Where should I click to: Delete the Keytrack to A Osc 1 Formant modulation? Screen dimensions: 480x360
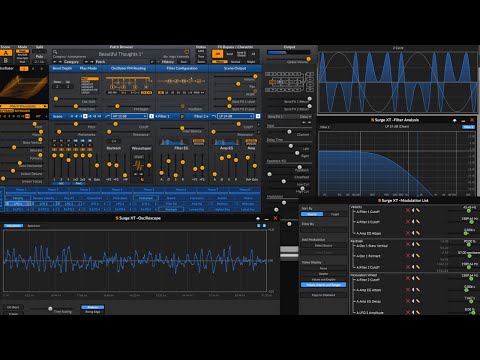tap(408, 256)
